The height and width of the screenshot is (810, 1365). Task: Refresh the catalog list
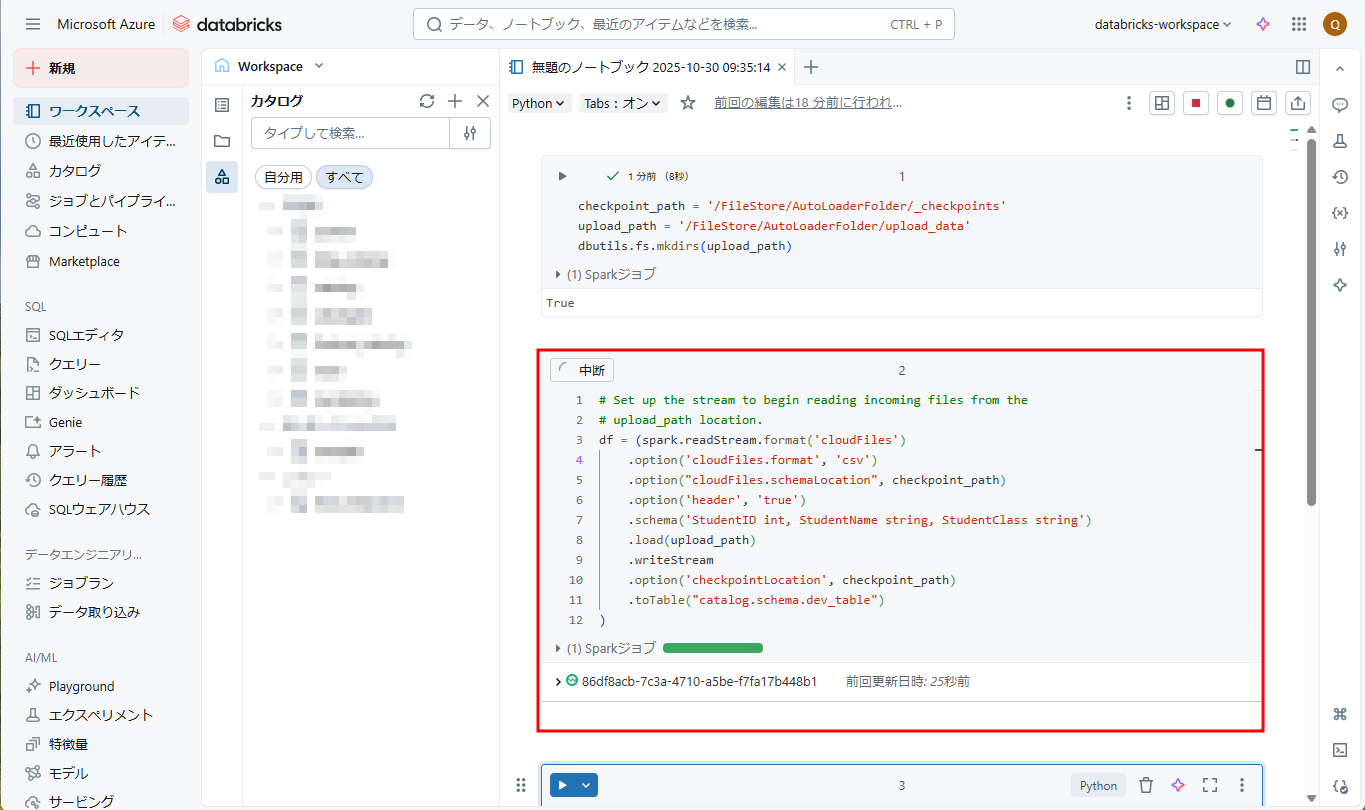pyautogui.click(x=427, y=101)
